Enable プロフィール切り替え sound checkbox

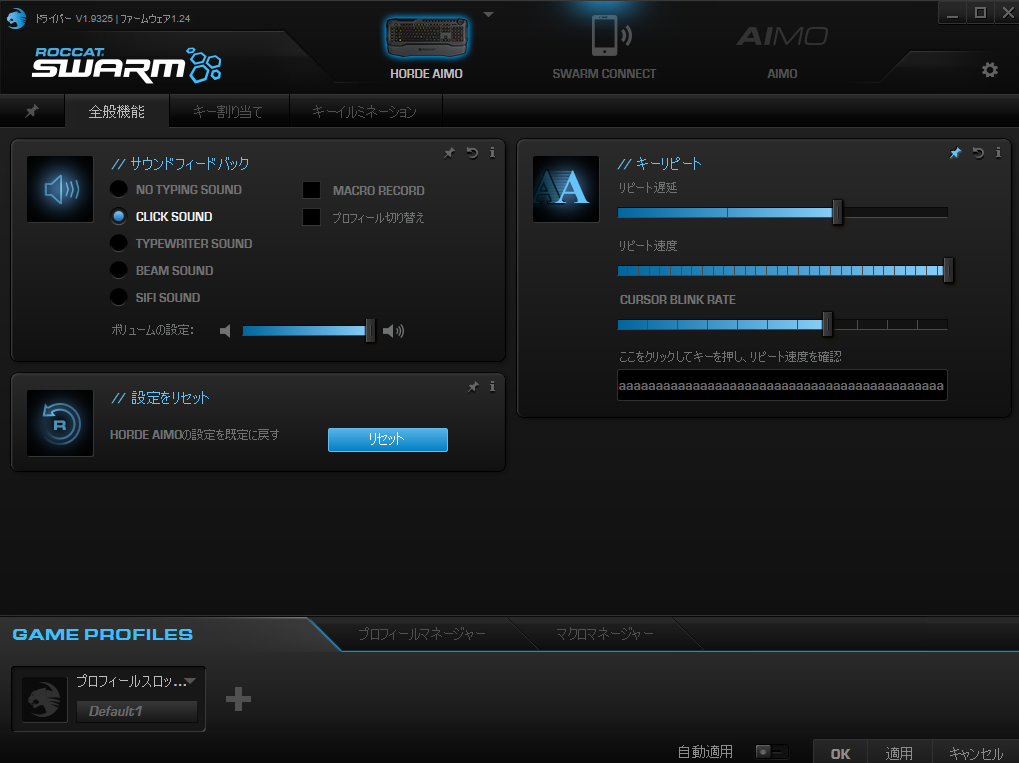point(311,217)
